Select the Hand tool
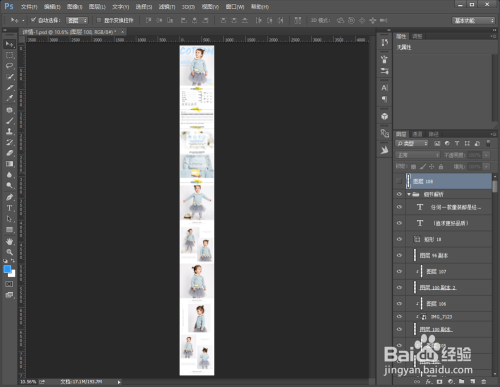This screenshot has height=387, width=500. pos(10,241)
